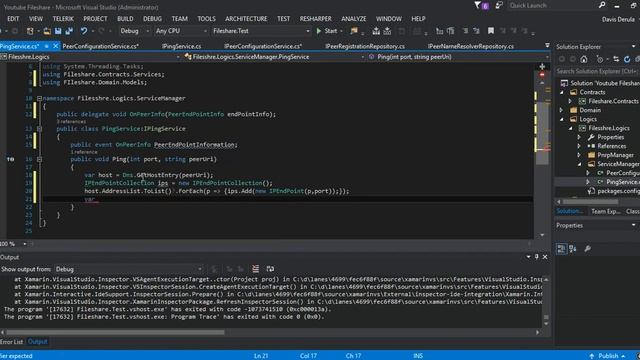Switch to PeerConfigurationService.cs tab
Screen dimensions: 640x360
[x=100, y=46]
